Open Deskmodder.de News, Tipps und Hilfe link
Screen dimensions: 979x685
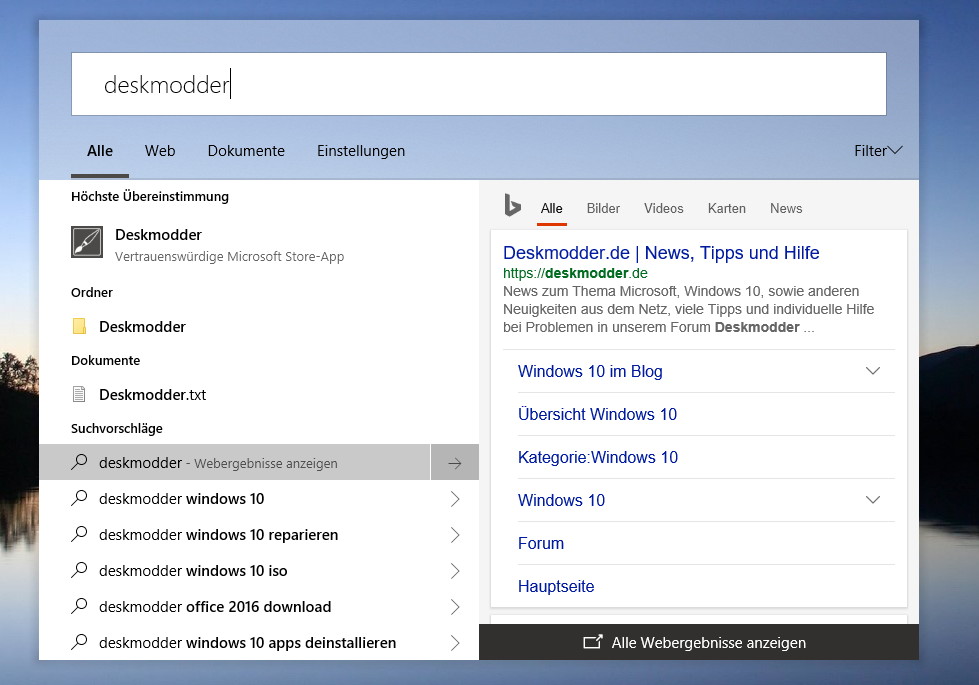(661, 253)
